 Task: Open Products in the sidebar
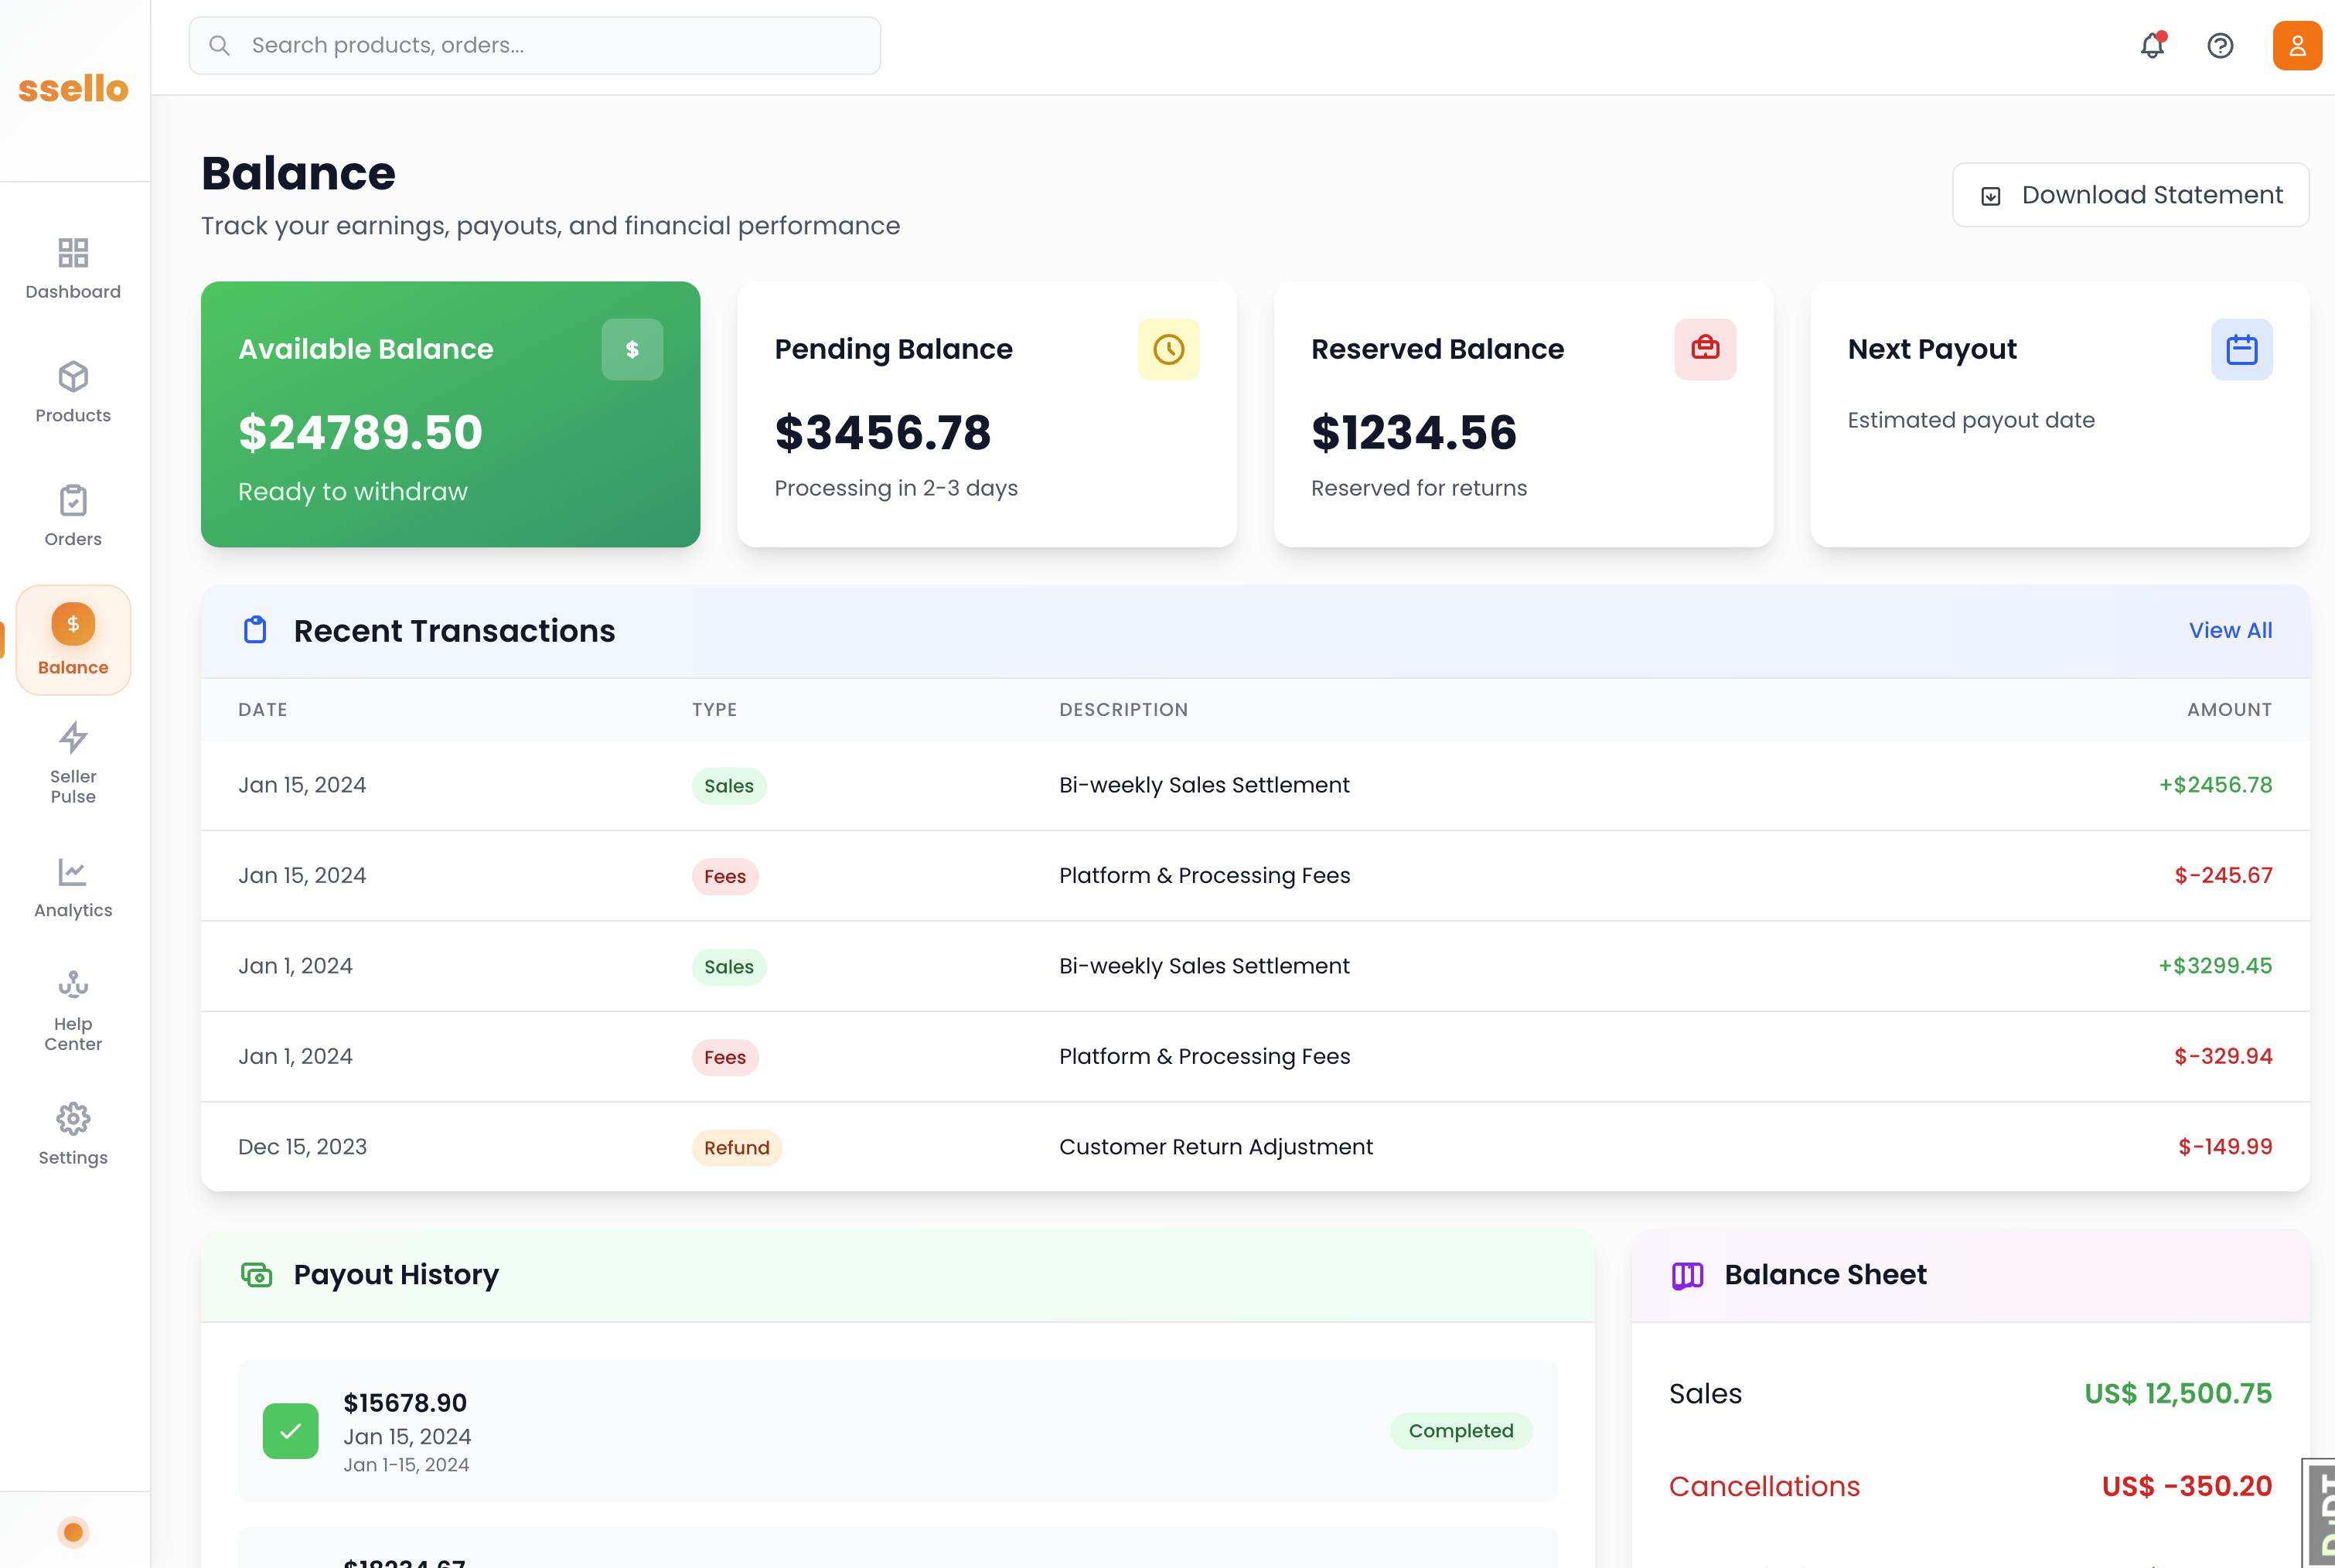click(x=73, y=392)
